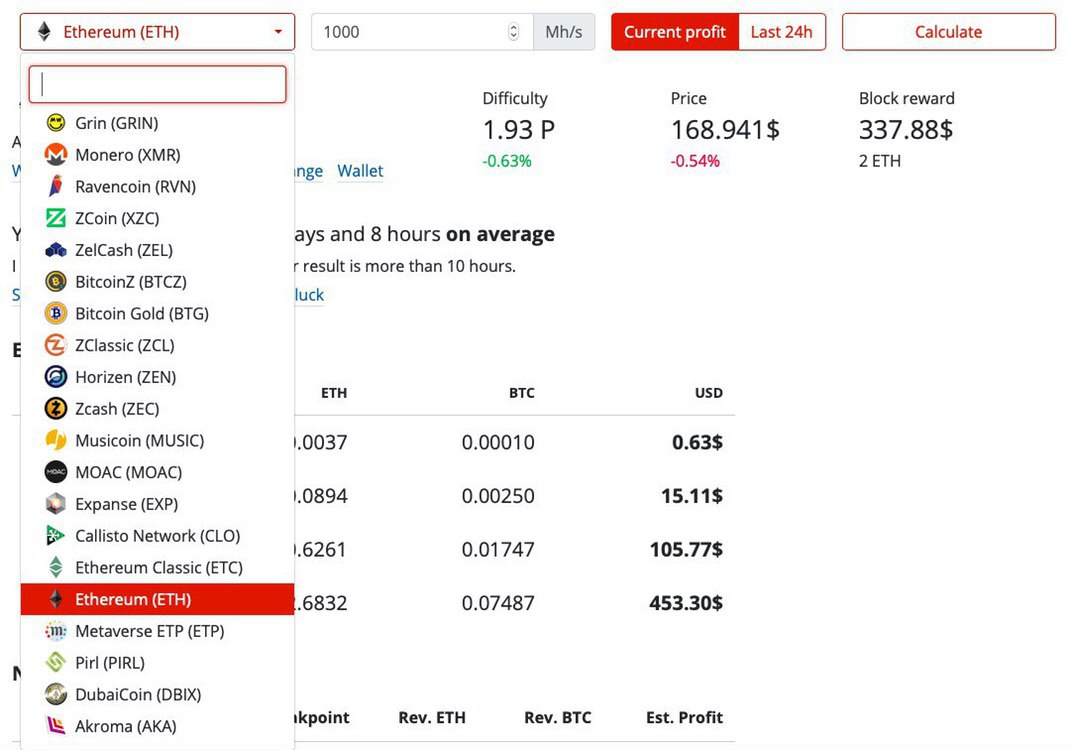1072x750 pixels.
Task: Click the ZelCash cubes icon
Action: click(55, 250)
